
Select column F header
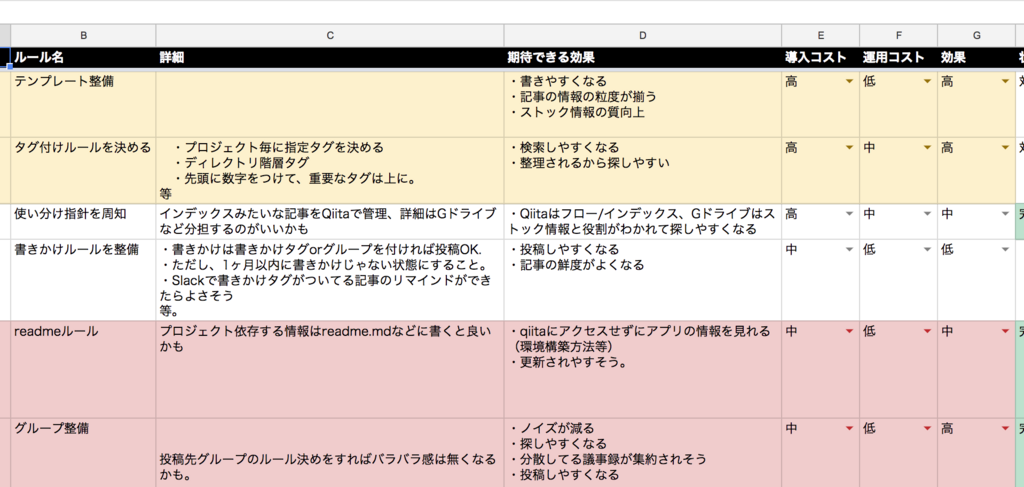(899, 35)
